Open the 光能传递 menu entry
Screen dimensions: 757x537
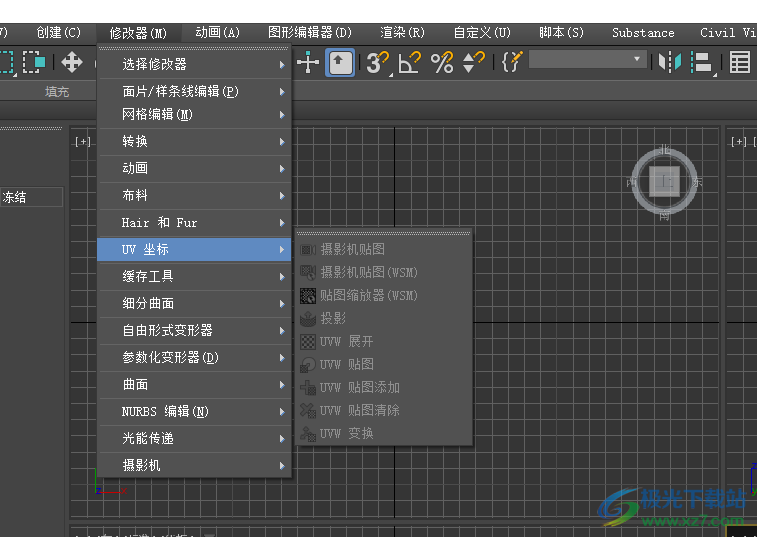point(195,439)
